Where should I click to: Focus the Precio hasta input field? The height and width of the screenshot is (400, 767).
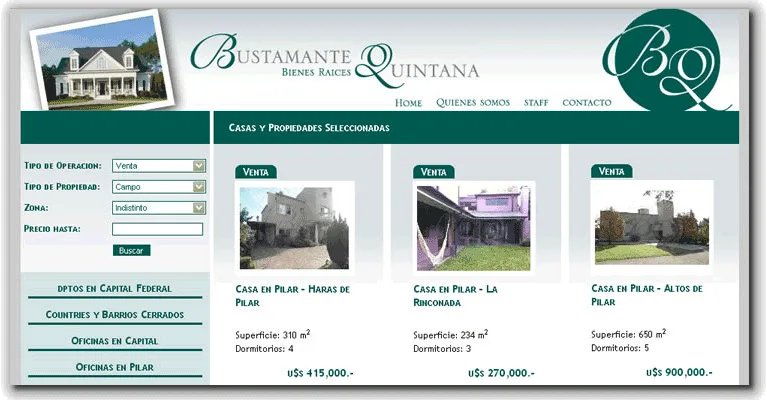(x=158, y=229)
